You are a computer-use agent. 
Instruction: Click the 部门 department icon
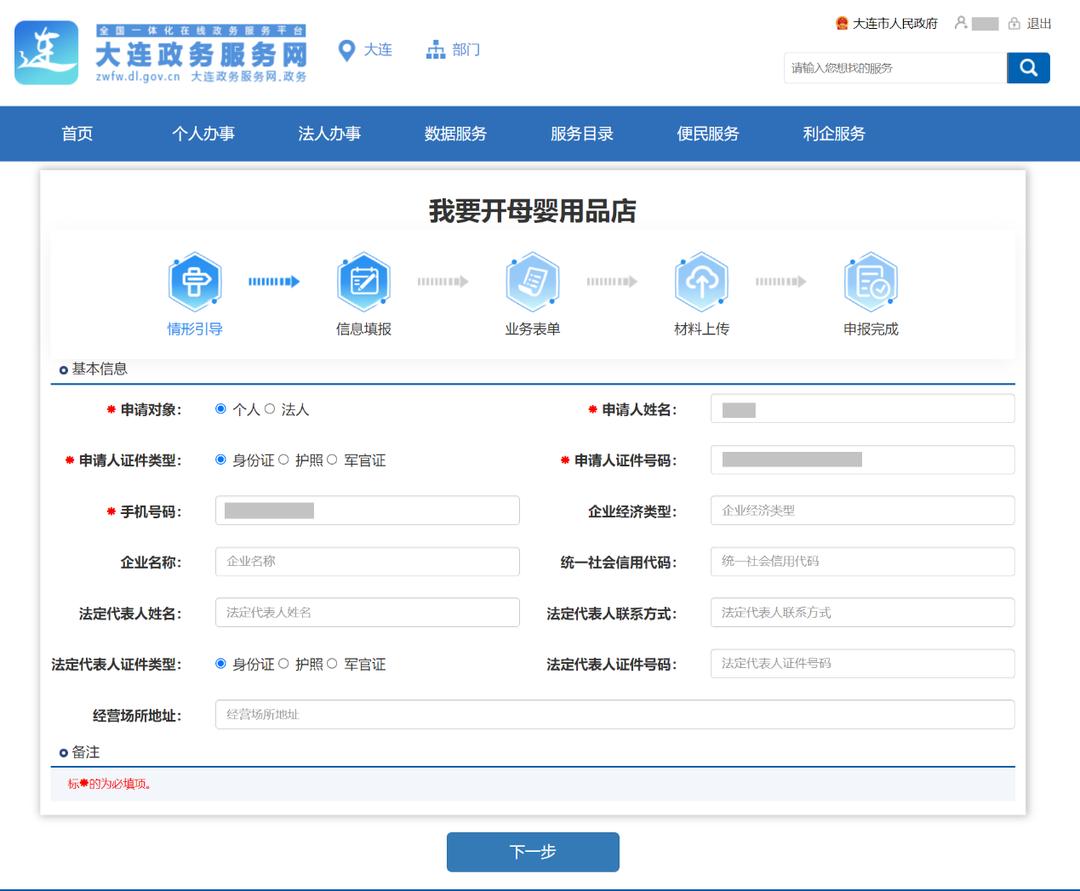pyautogui.click(x=435, y=48)
